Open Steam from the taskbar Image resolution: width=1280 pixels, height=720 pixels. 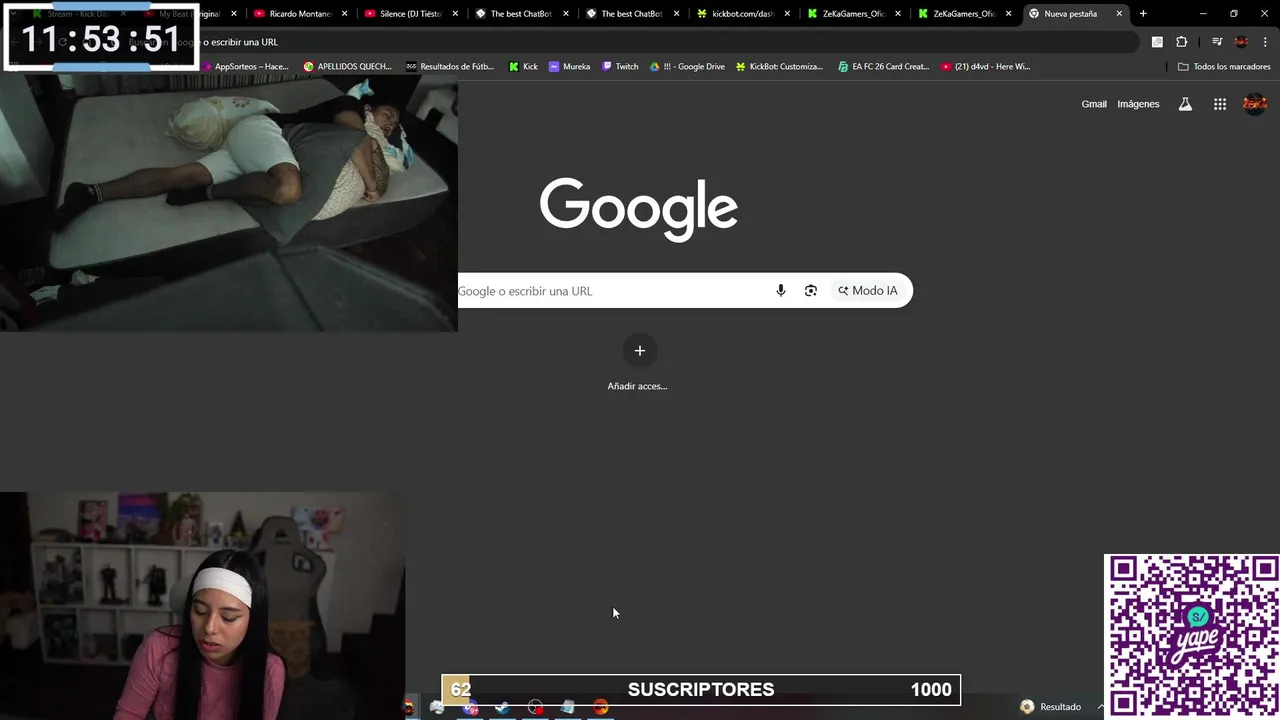[x=502, y=707]
